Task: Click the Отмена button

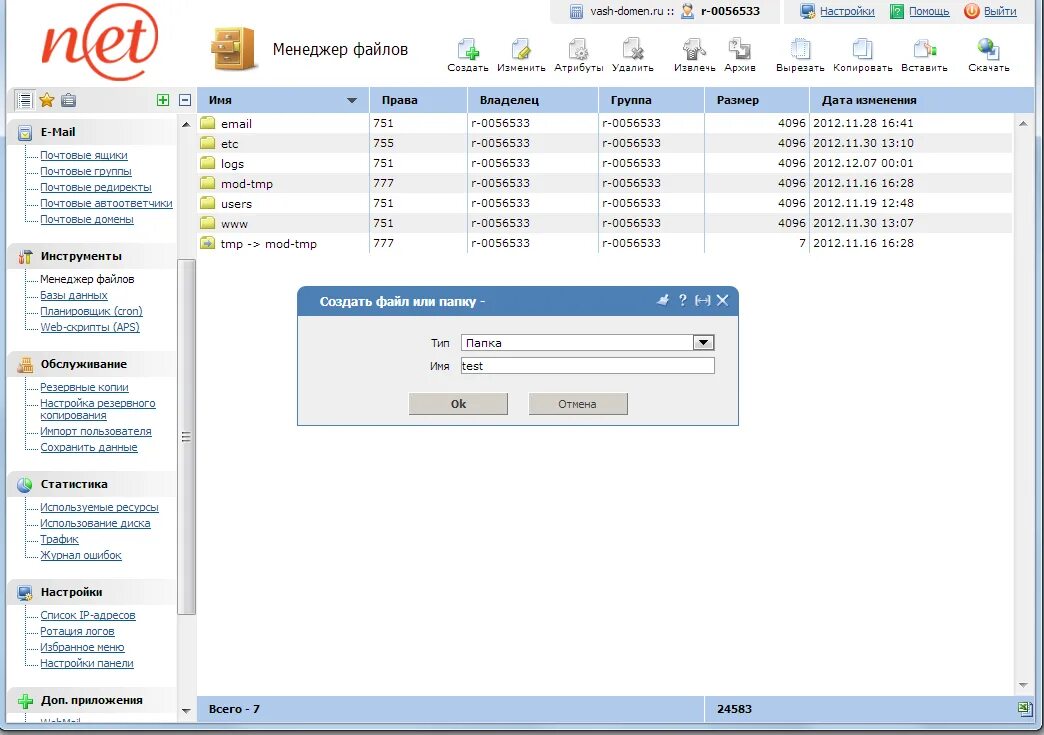Action: [578, 403]
